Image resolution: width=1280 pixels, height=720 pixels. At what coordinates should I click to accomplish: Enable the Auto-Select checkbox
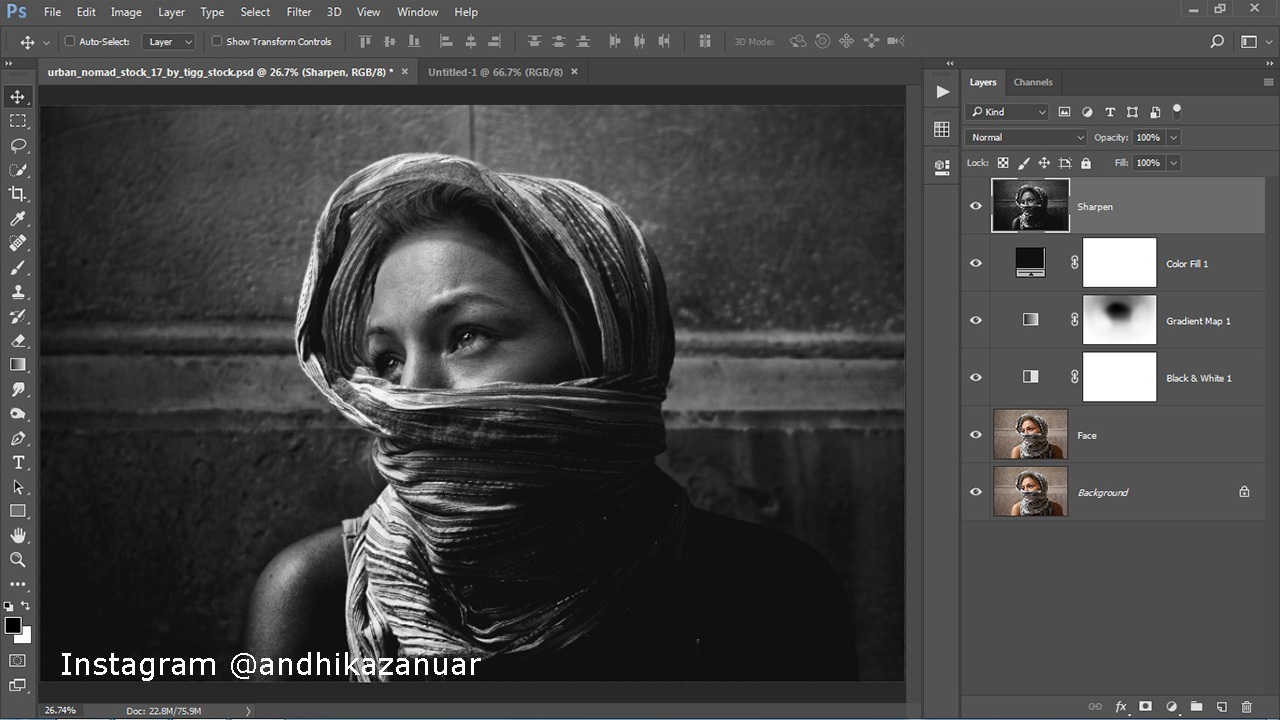(x=69, y=41)
